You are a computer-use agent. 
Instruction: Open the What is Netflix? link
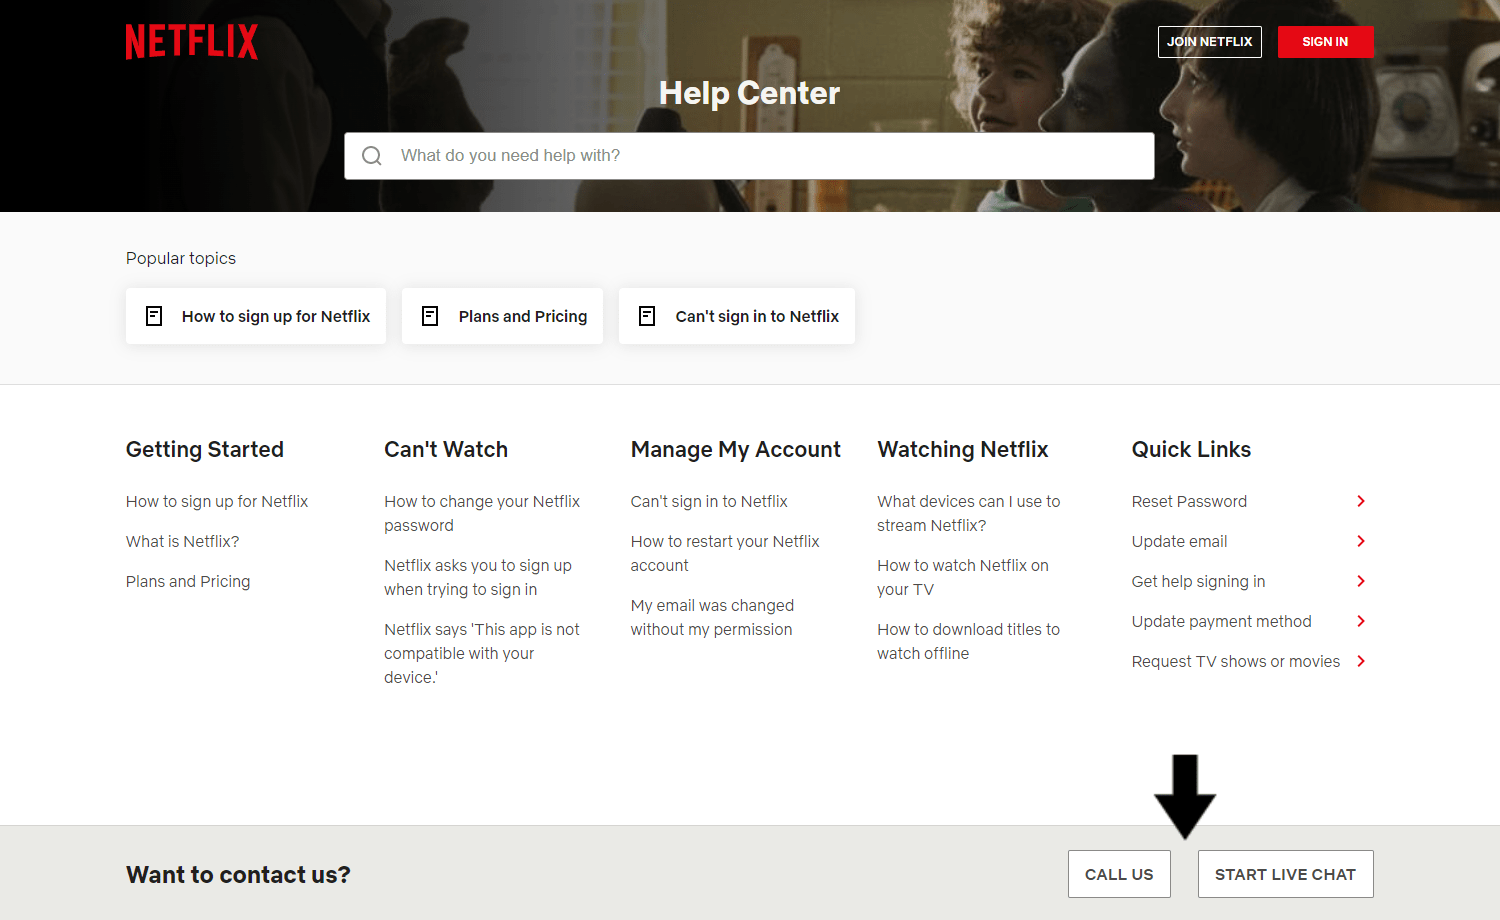[183, 541]
